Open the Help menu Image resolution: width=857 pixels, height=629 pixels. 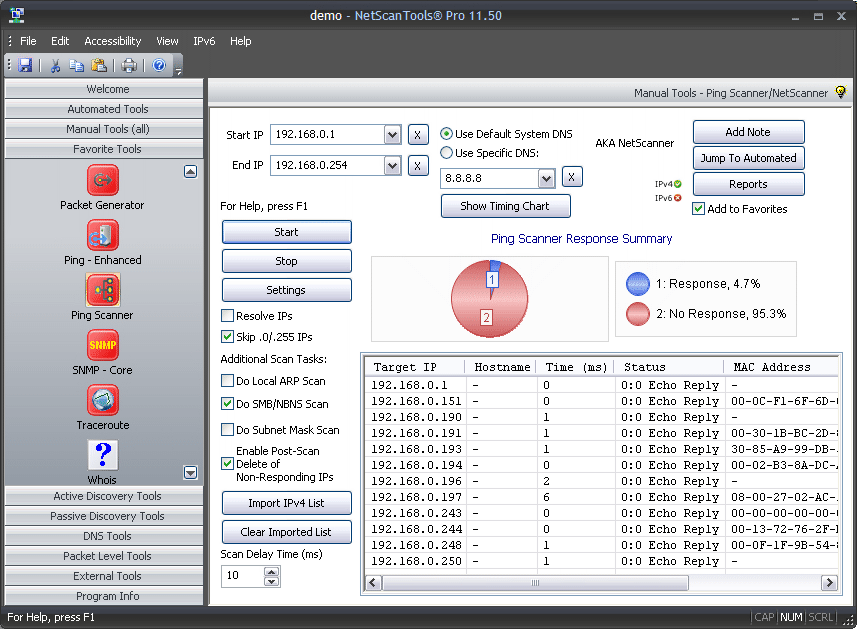click(240, 41)
